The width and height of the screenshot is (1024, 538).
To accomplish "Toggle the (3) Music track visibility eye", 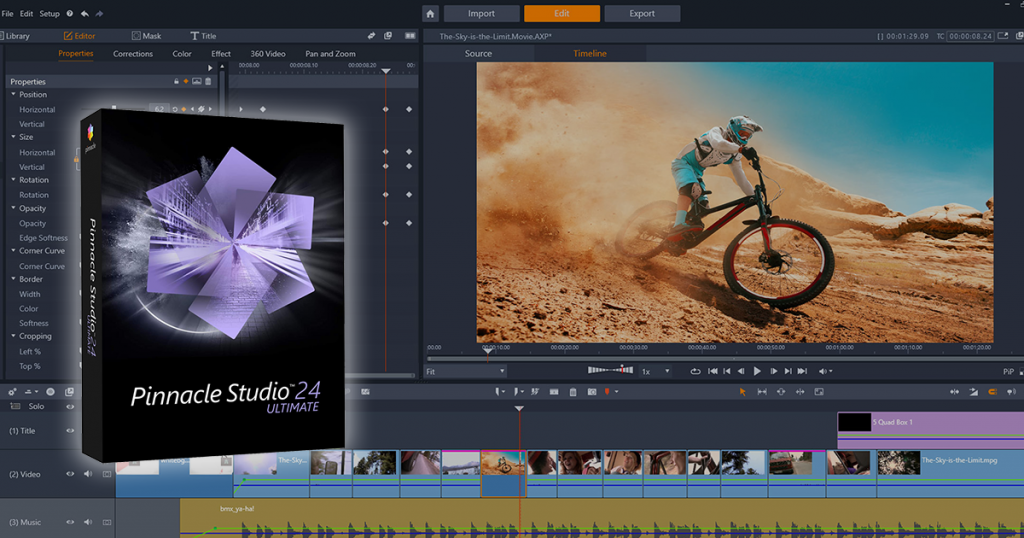I will point(70,522).
